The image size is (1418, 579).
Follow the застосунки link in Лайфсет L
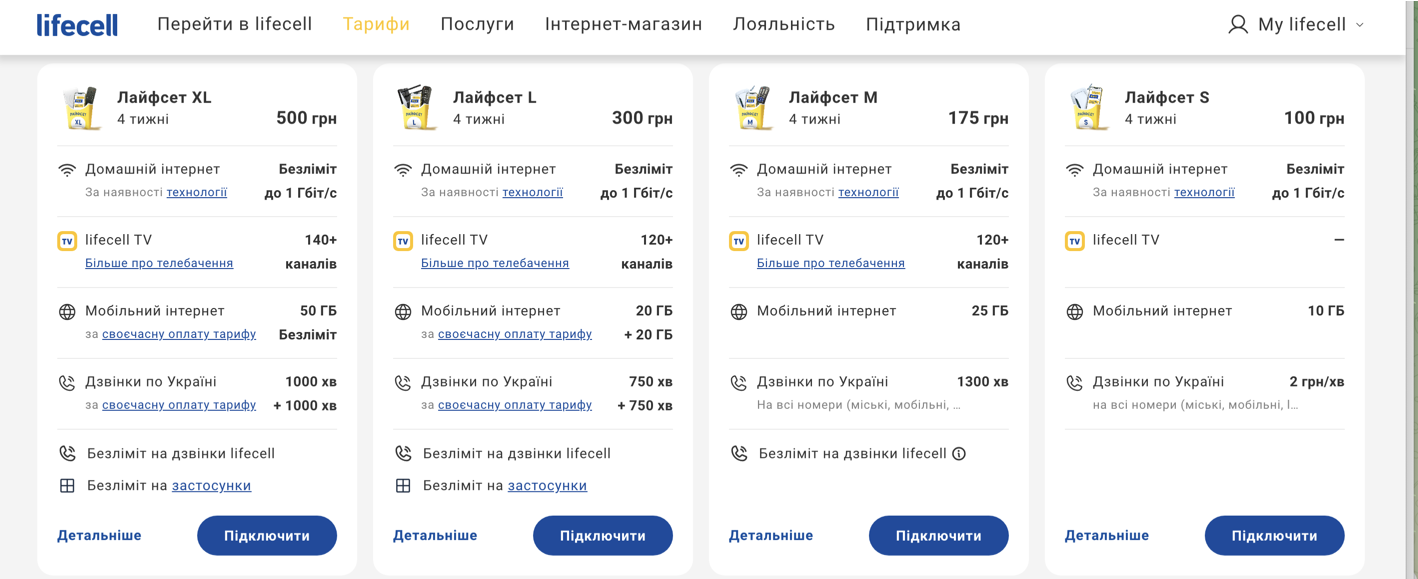pyautogui.click(x=547, y=486)
